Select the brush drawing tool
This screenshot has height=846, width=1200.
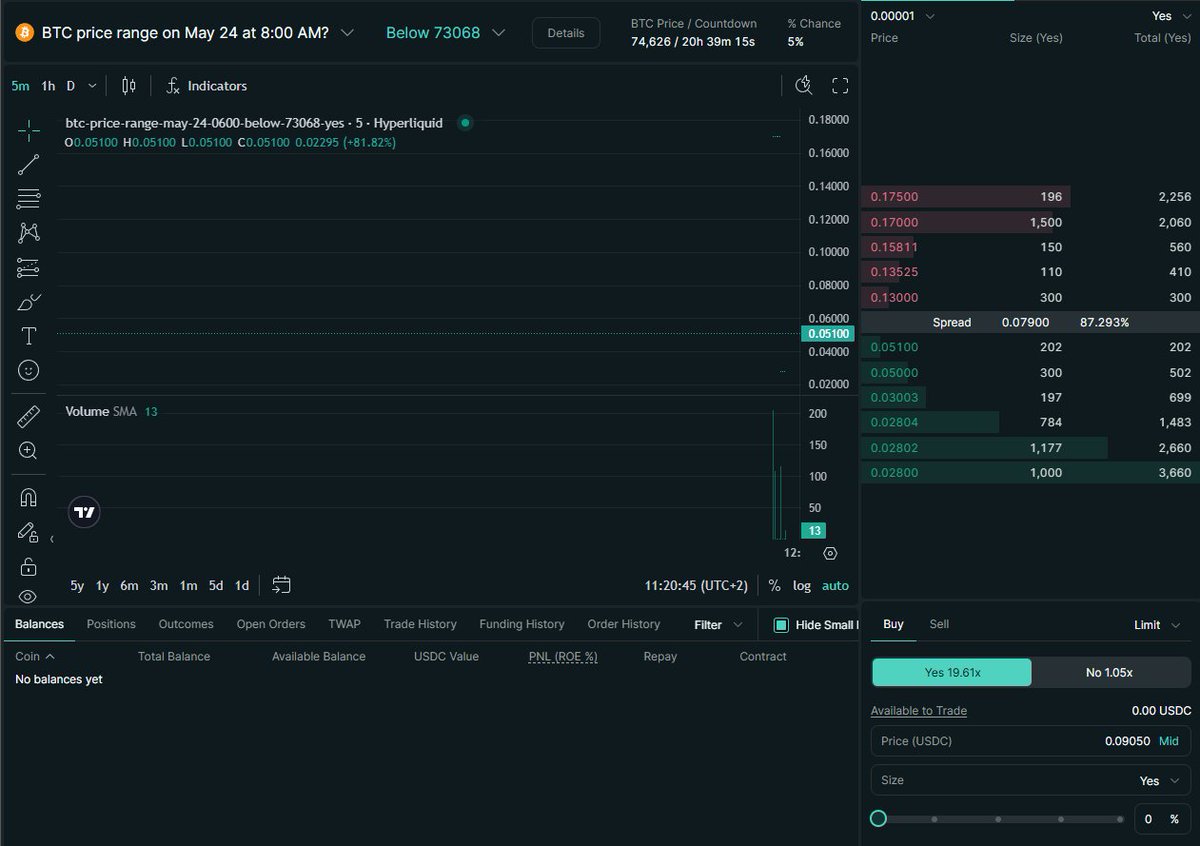pyautogui.click(x=29, y=302)
